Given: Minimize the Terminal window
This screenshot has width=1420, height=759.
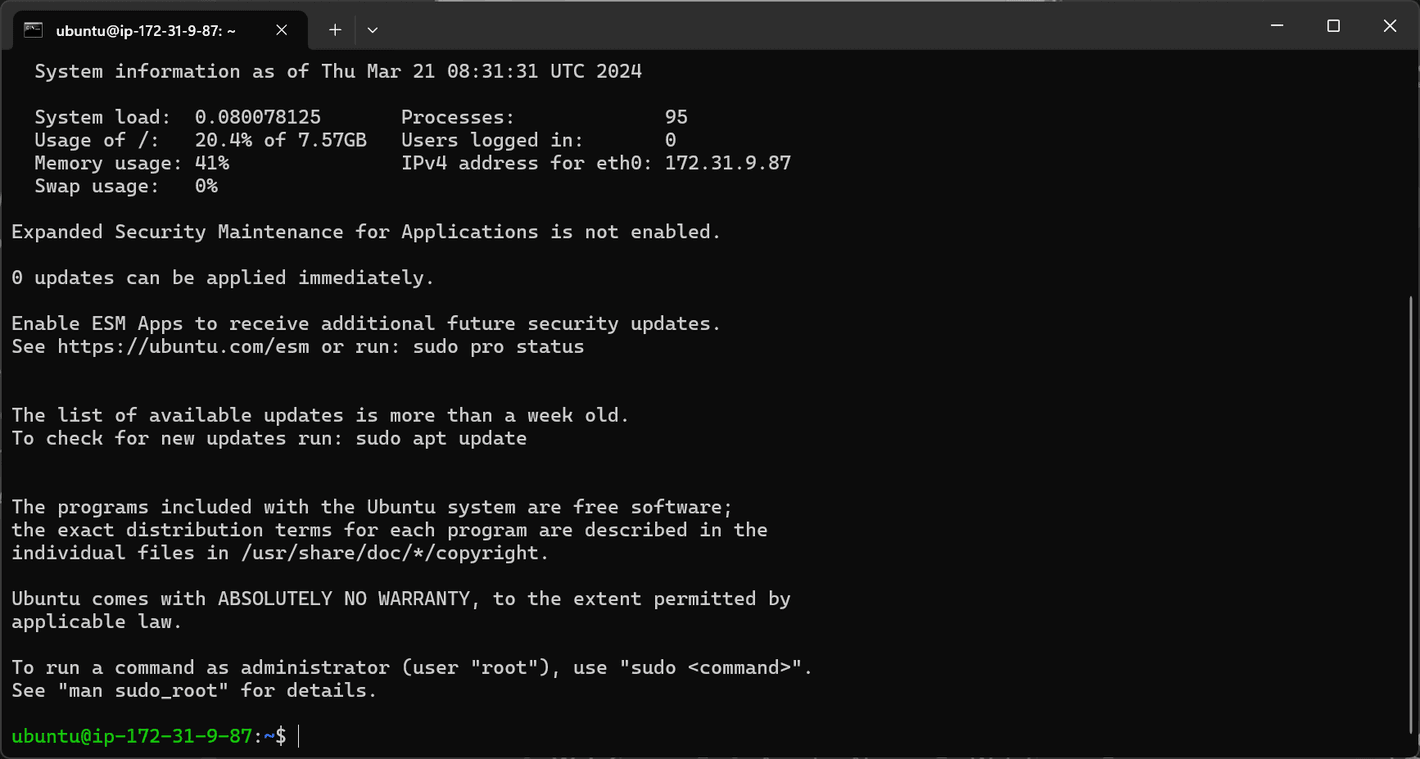Looking at the screenshot, I should (x=1276, y=25).
